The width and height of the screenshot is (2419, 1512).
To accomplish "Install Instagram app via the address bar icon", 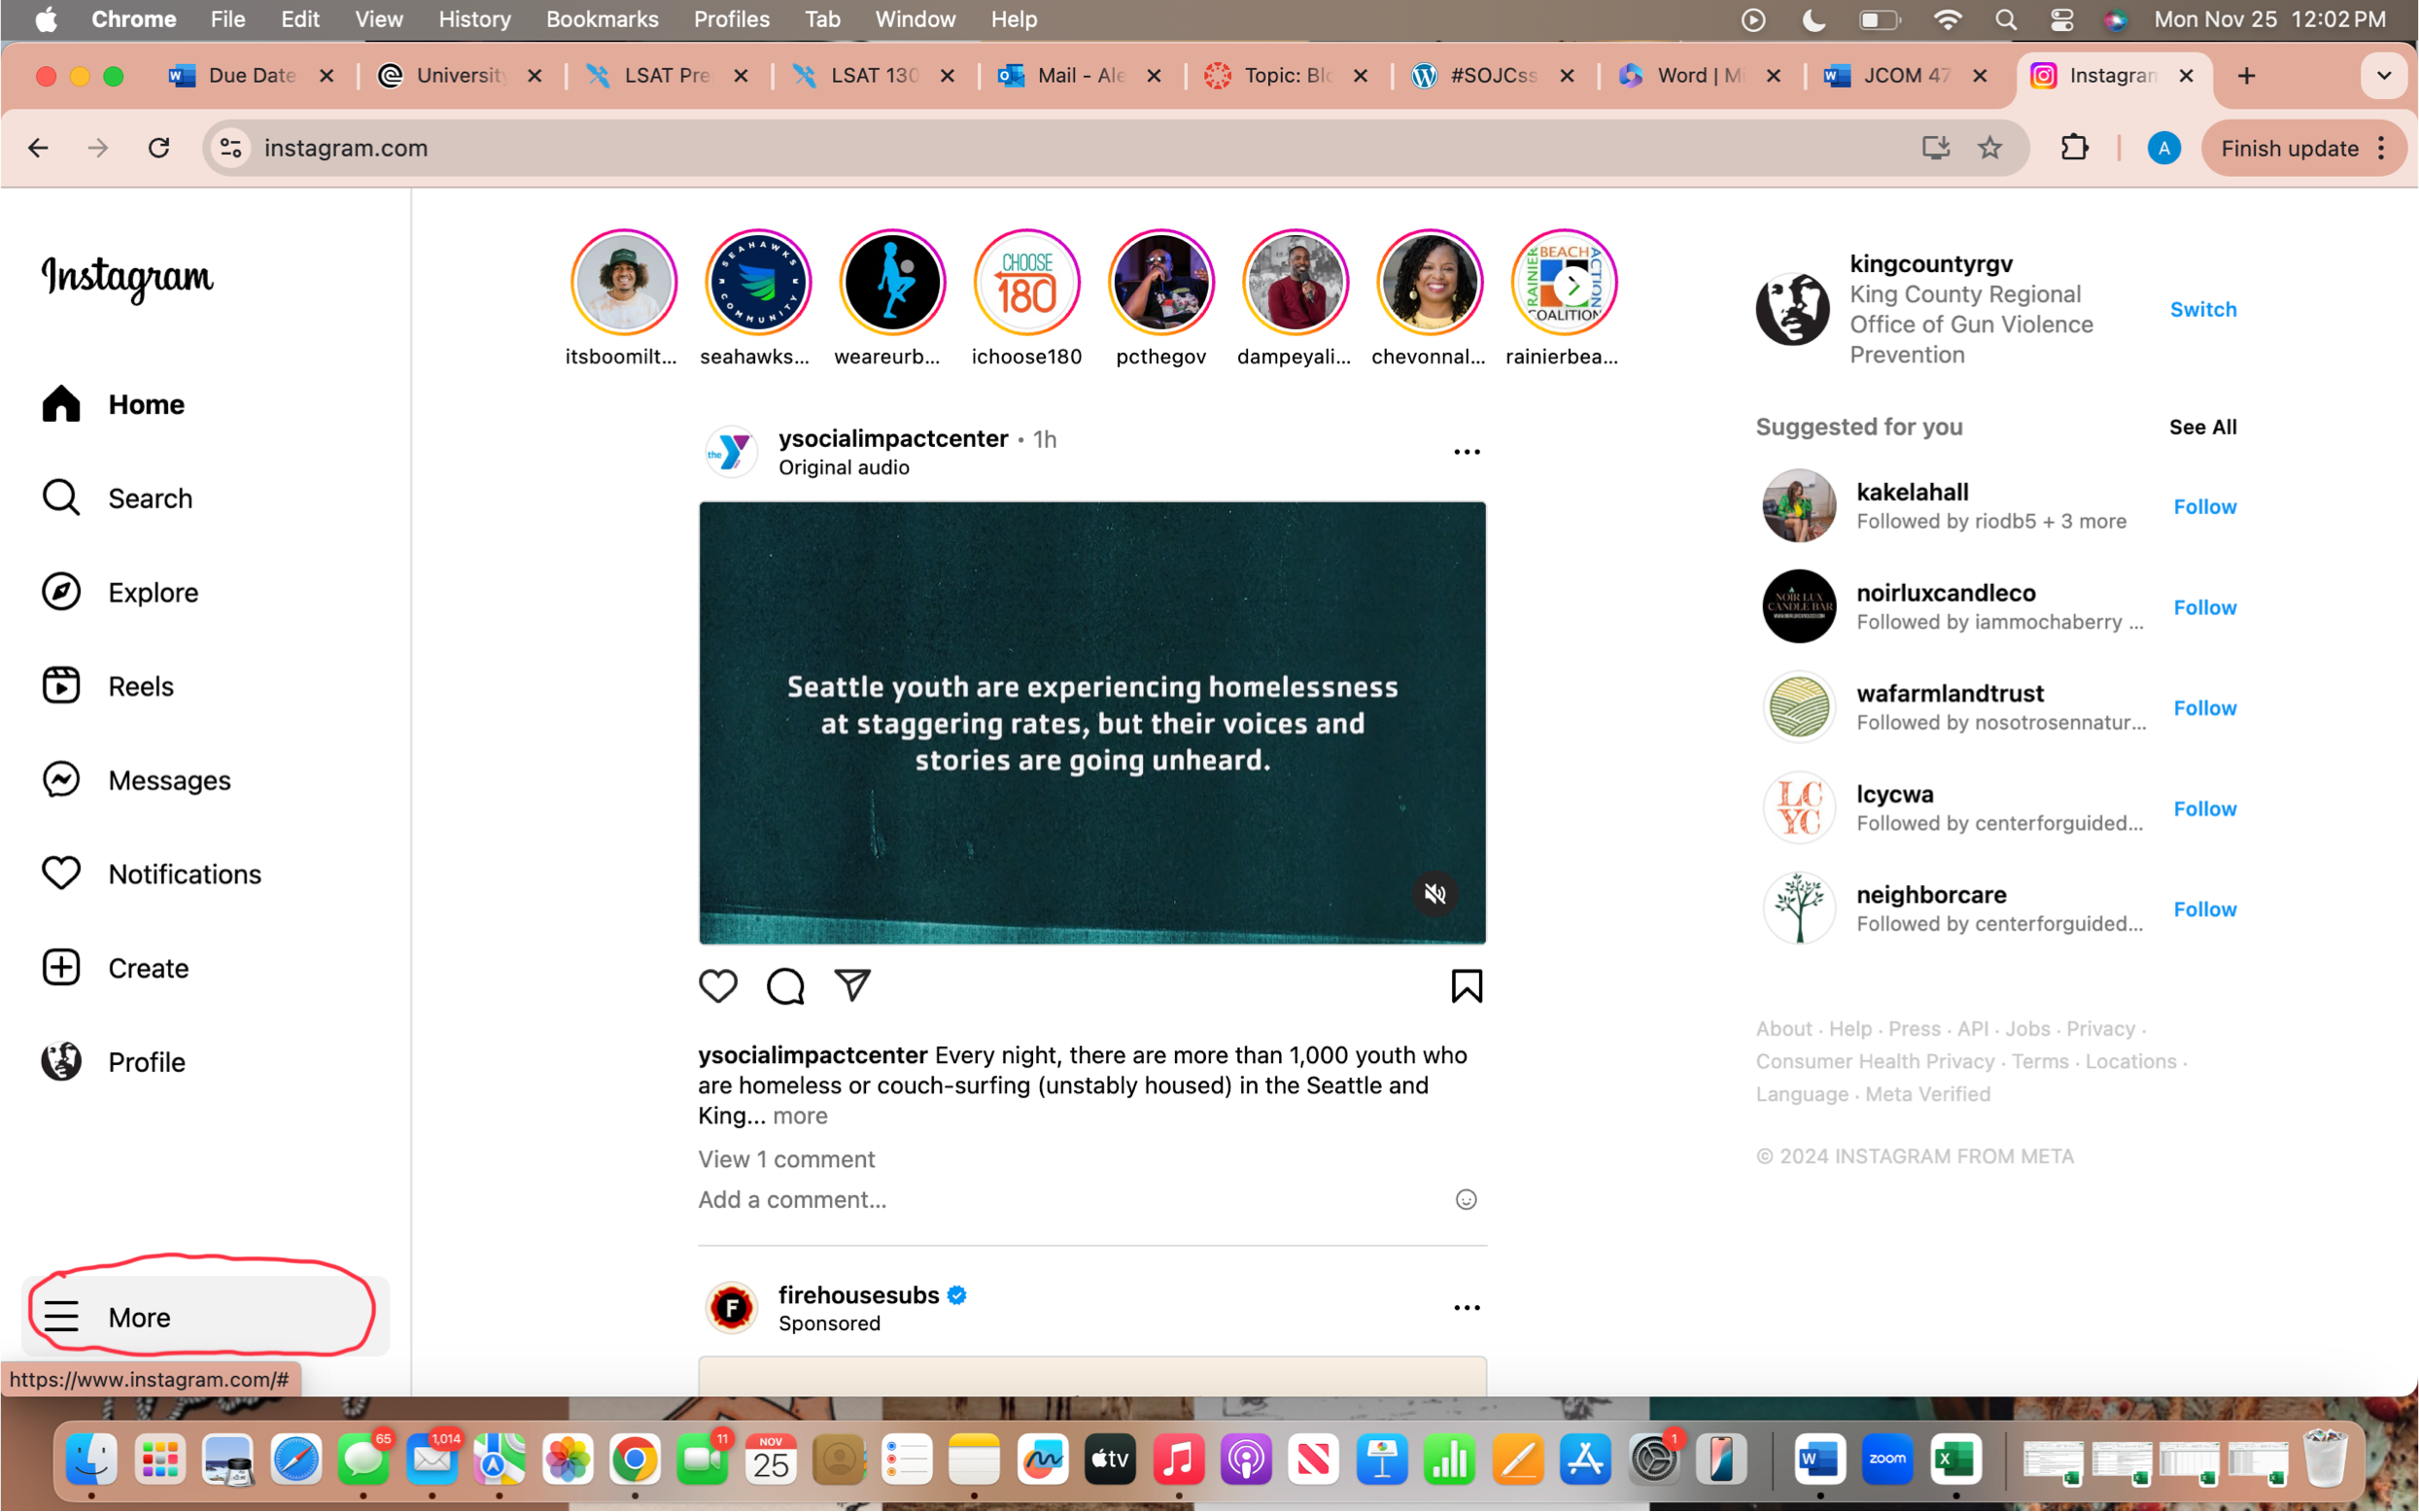I will [x=1936, y=148].
